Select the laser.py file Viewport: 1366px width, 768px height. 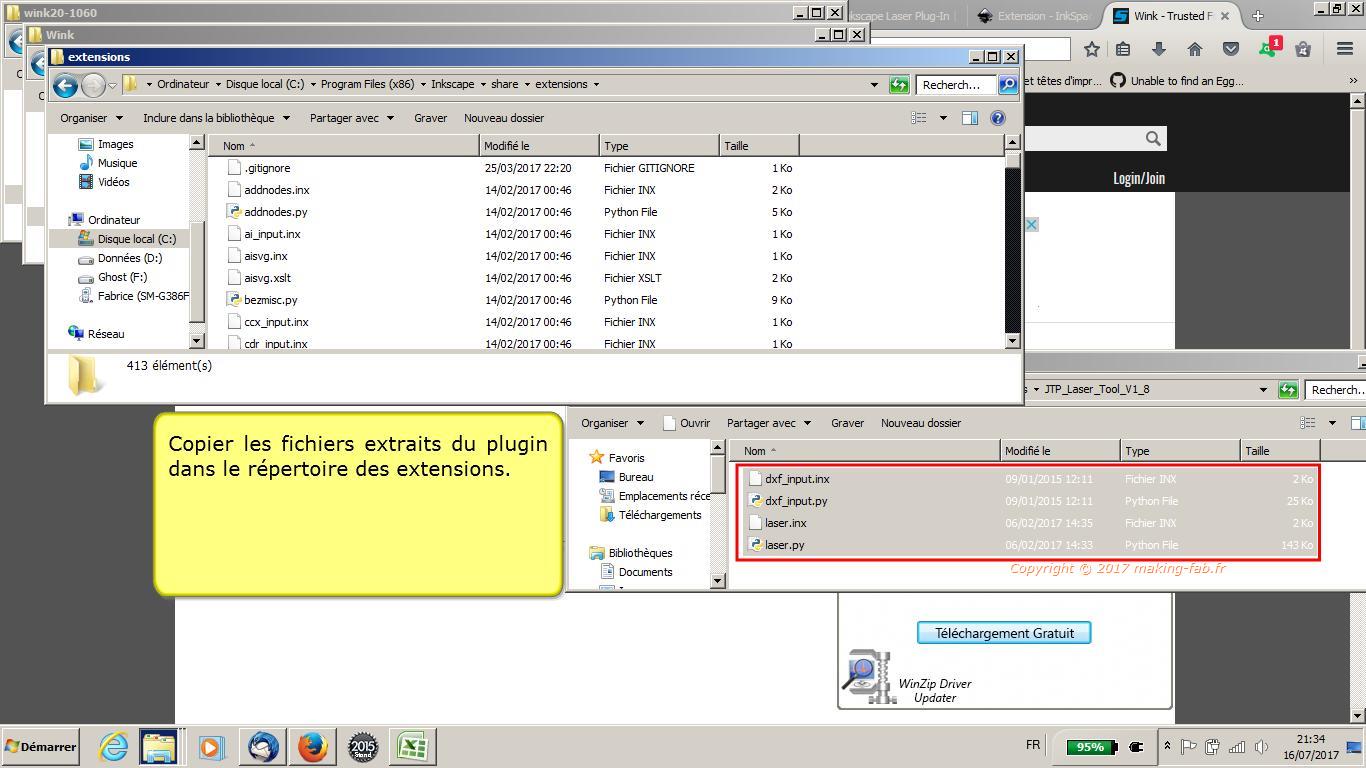(784, 545)
